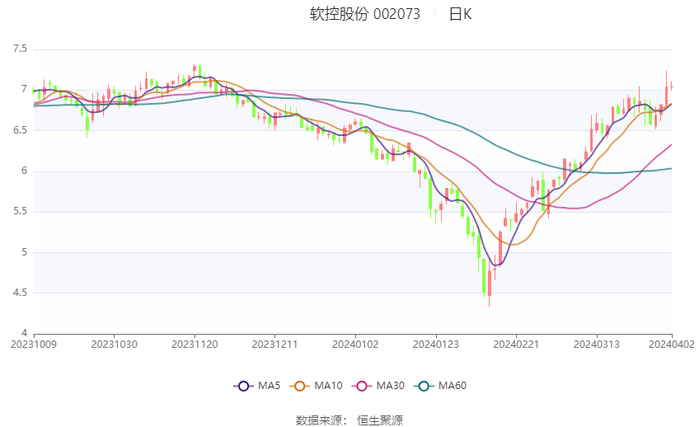Select the 20231211 date on the axis
The height and width of the screenshot is (427, 700).
tap(275, 343)
